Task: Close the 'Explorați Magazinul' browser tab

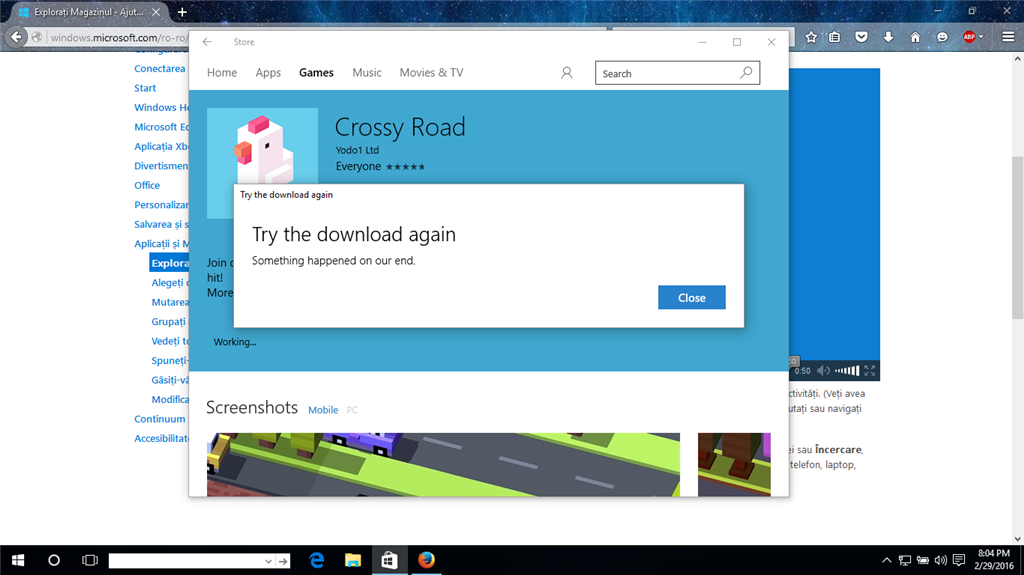Action: pyautogui.click(x=156, y=12)
